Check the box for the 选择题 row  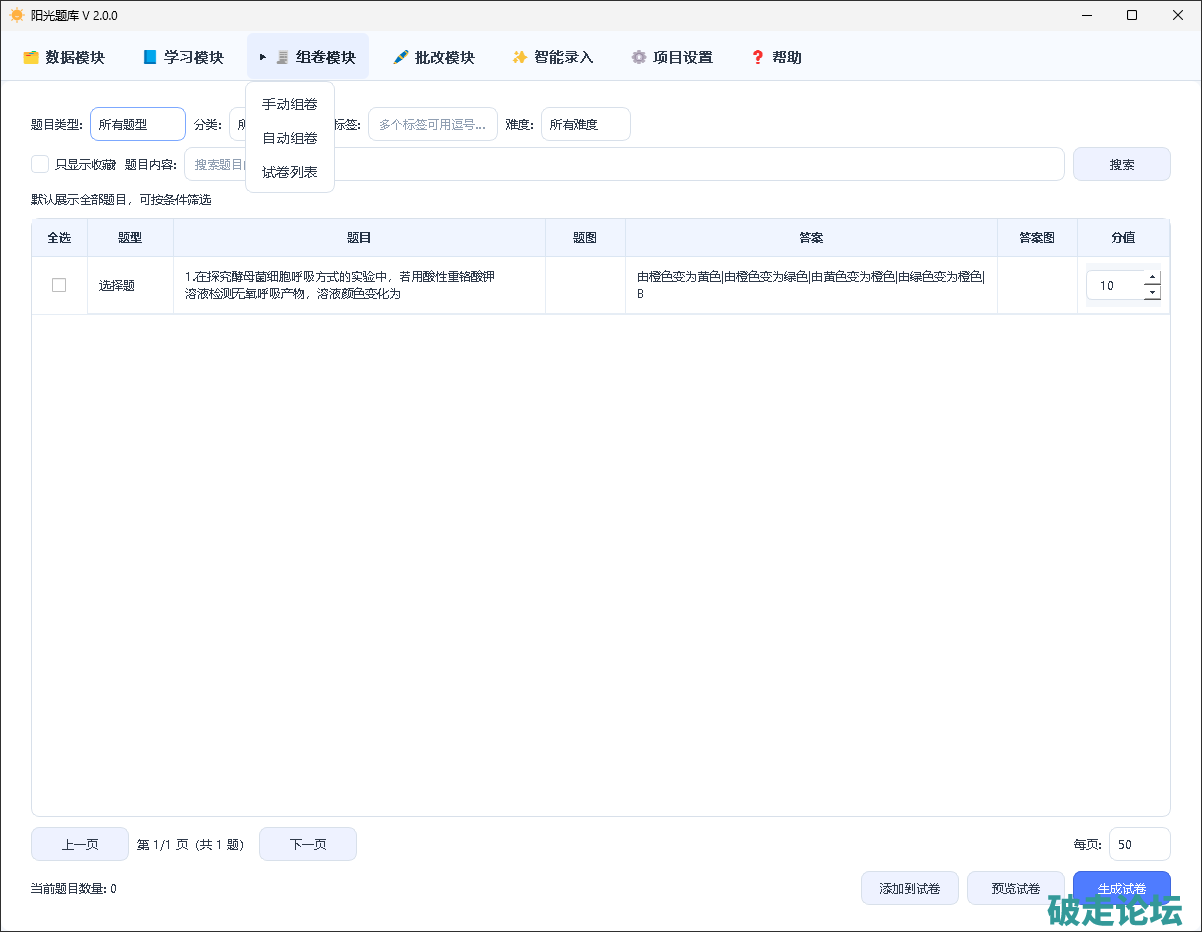59,285
